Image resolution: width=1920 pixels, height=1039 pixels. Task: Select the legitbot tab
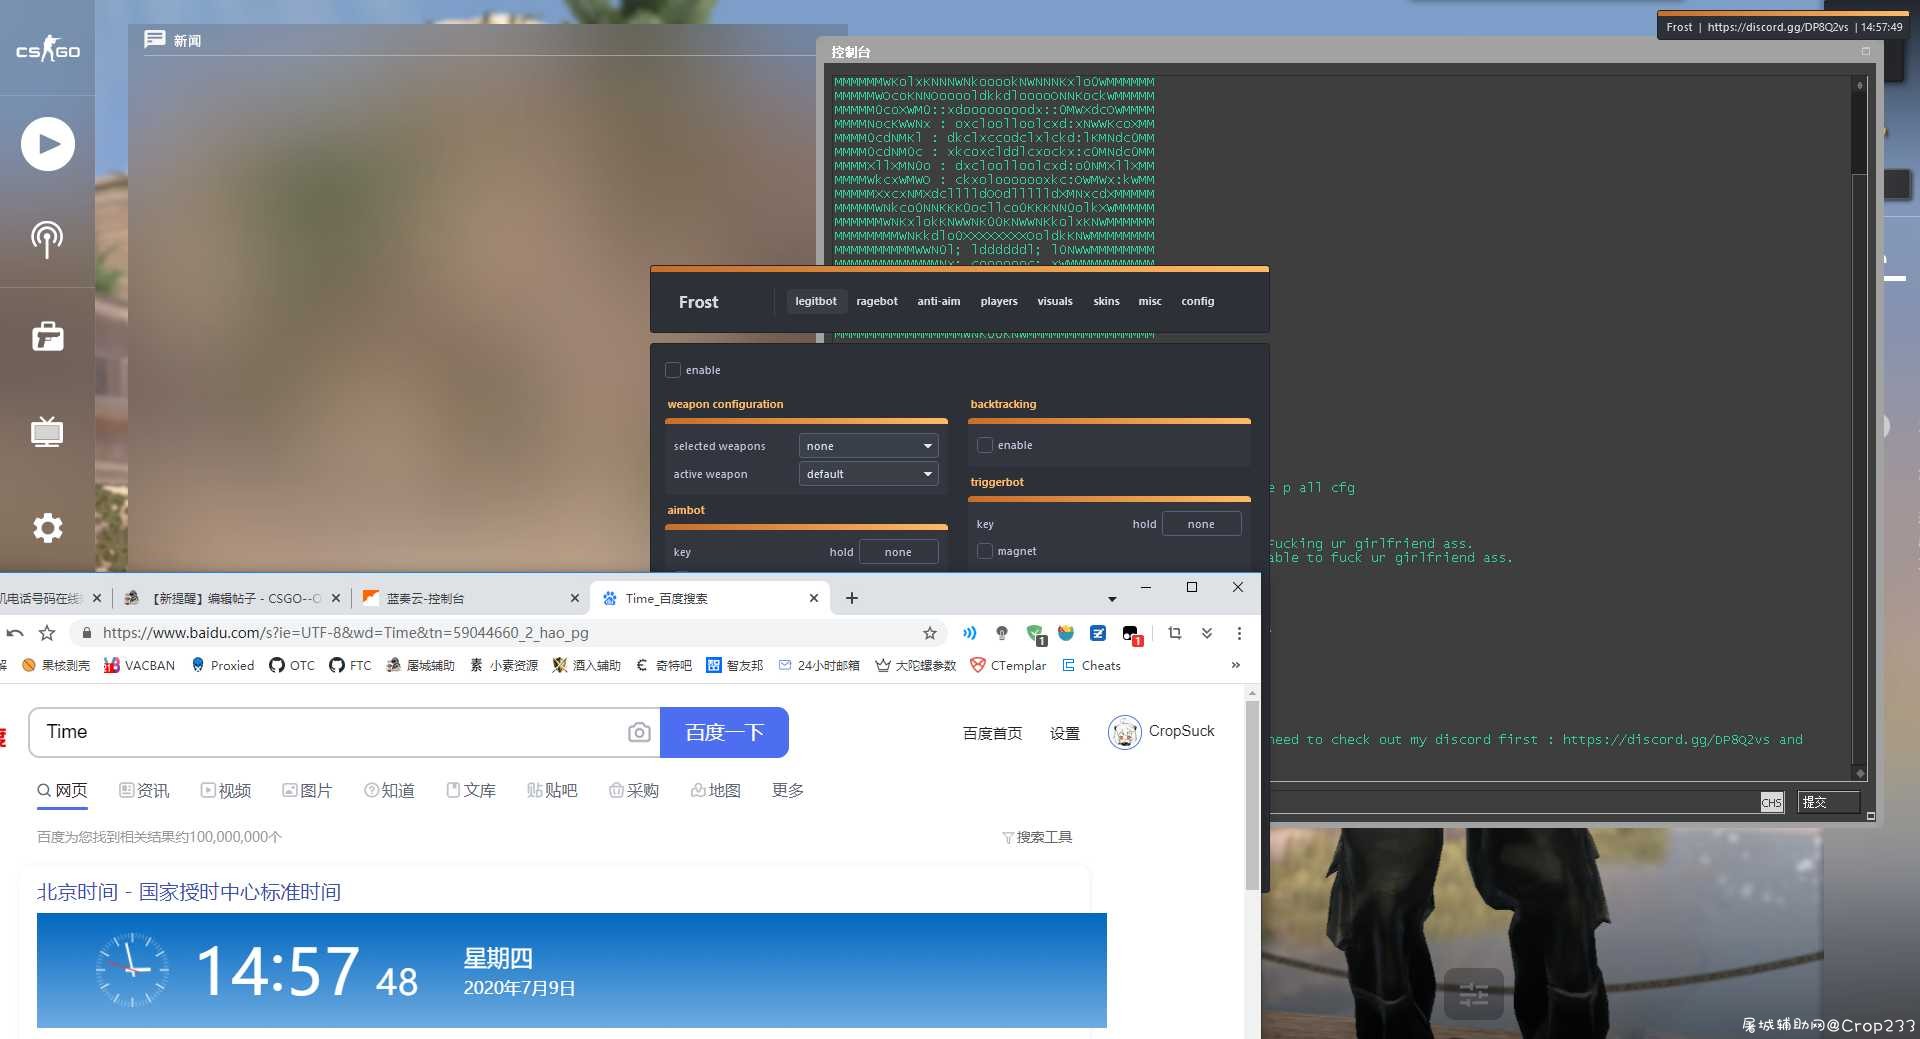[x=816, y=301]
